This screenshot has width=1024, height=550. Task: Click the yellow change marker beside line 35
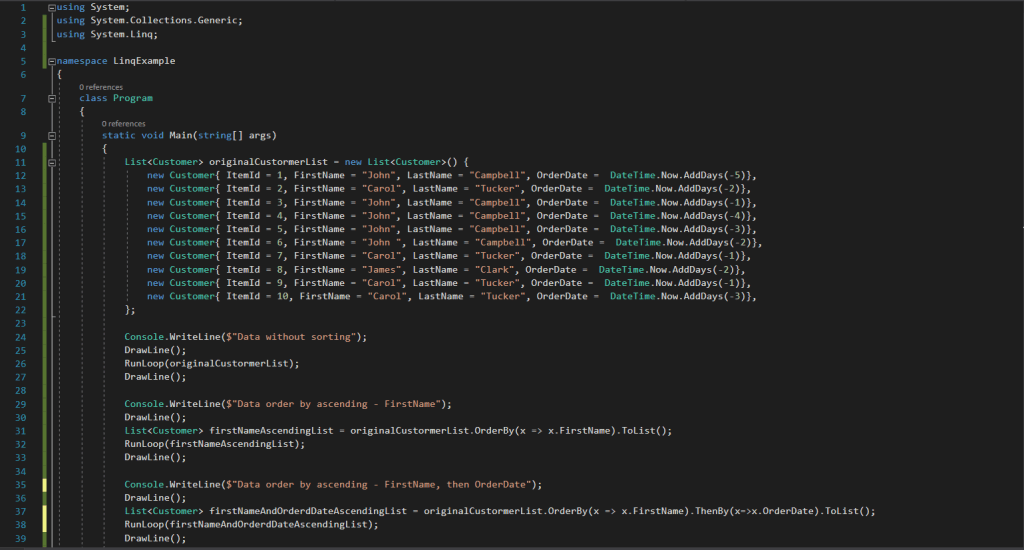[45, 484]
